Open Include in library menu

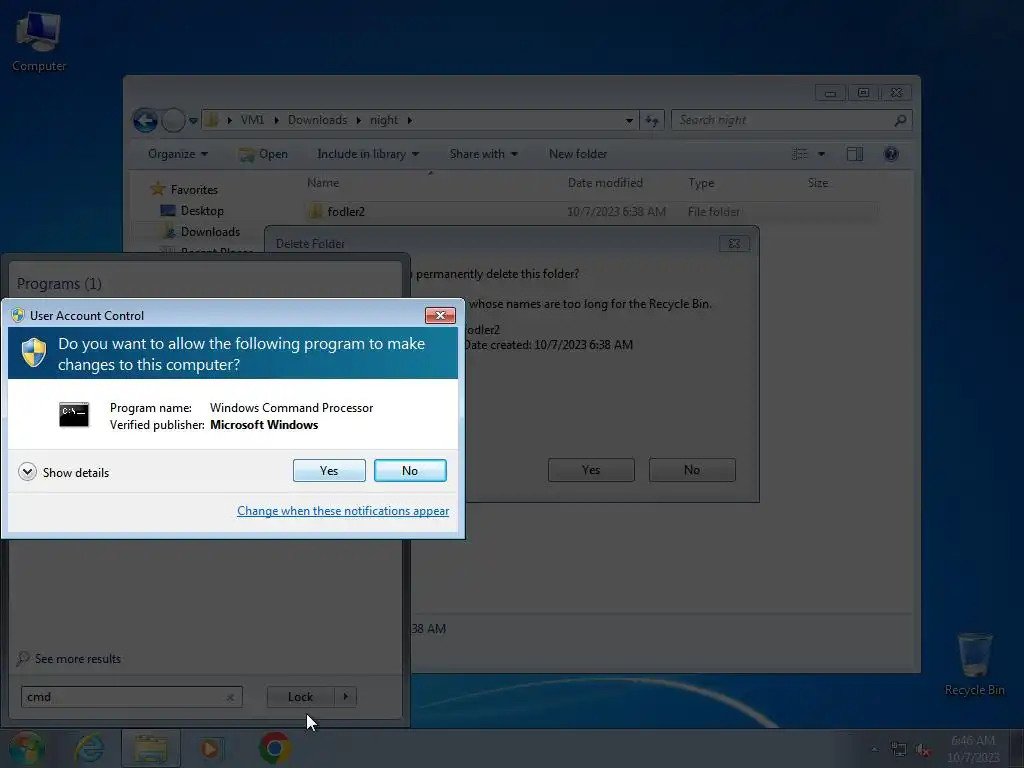click(368, 154)
